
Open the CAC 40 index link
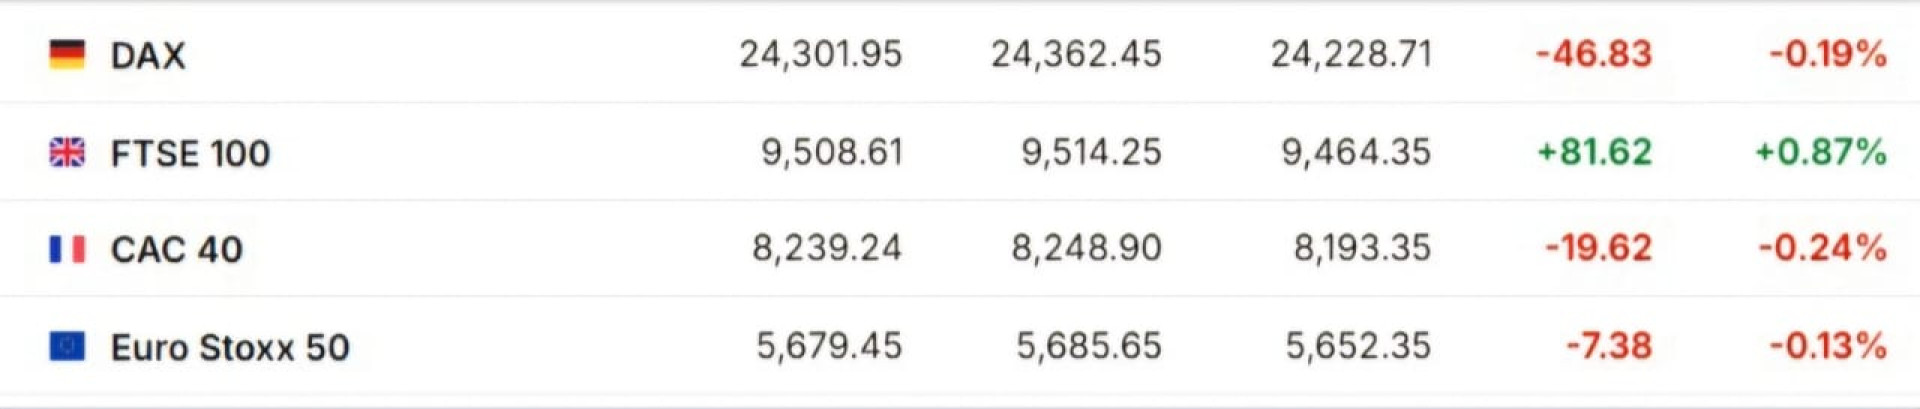click(176, 249)
